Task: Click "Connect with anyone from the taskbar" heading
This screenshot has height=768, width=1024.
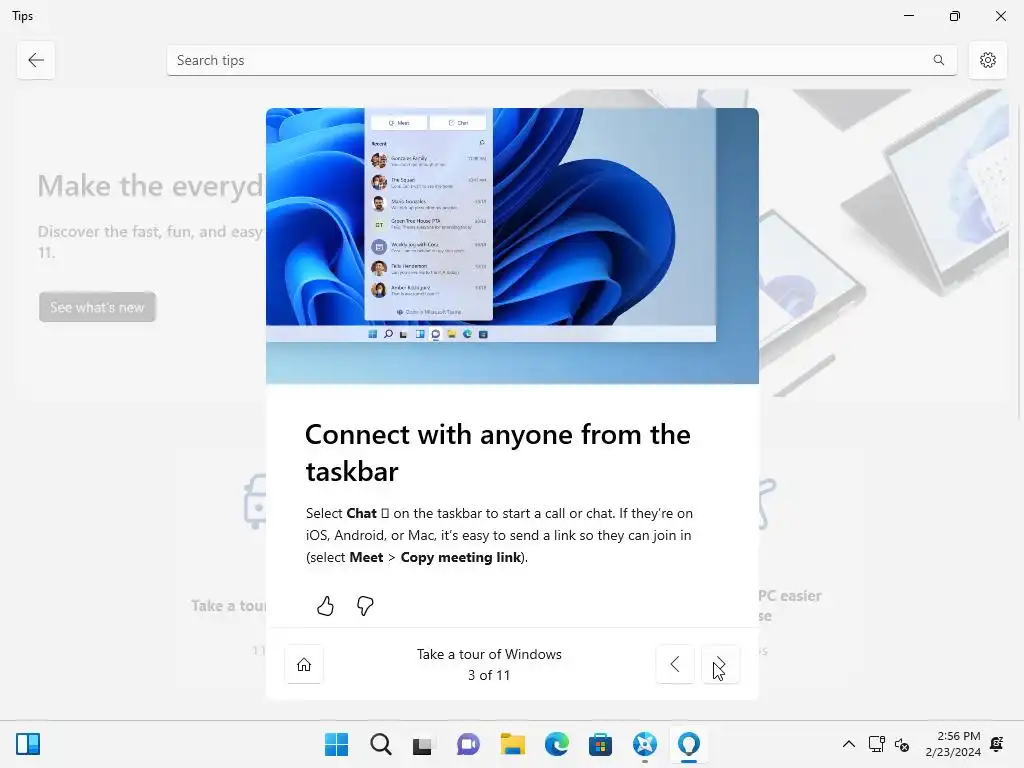Action: (x=498, y=453)
